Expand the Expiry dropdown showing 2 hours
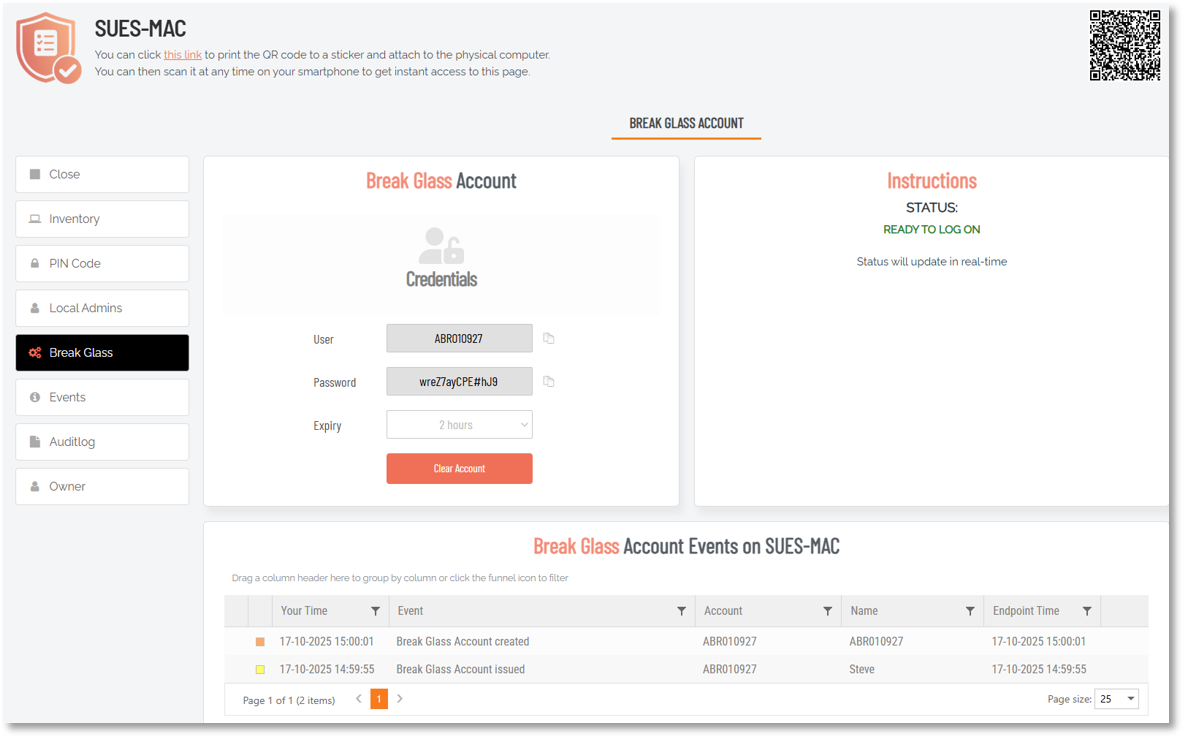Screen dimensions: 1183x737 [459, 425]
